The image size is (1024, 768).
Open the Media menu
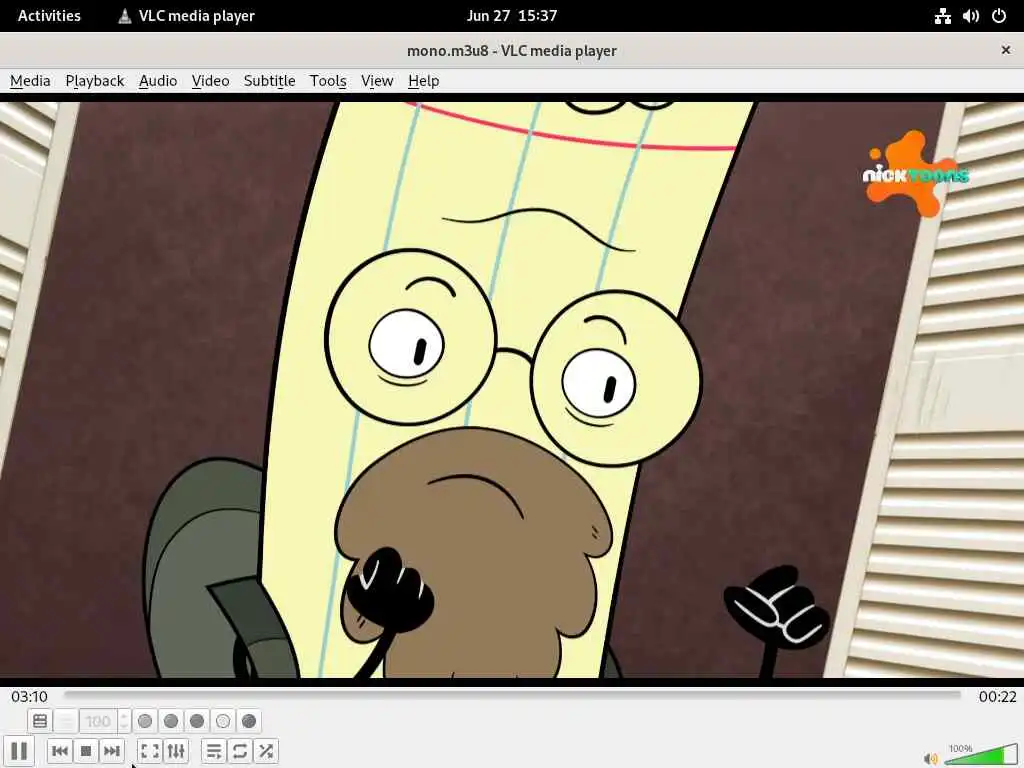(x=30, y=81)
